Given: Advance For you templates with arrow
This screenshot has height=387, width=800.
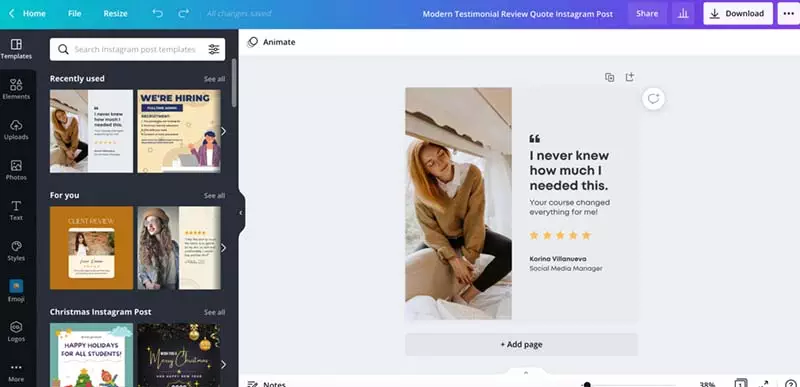Looking at the screenshot, I should (x=223, y=248).
